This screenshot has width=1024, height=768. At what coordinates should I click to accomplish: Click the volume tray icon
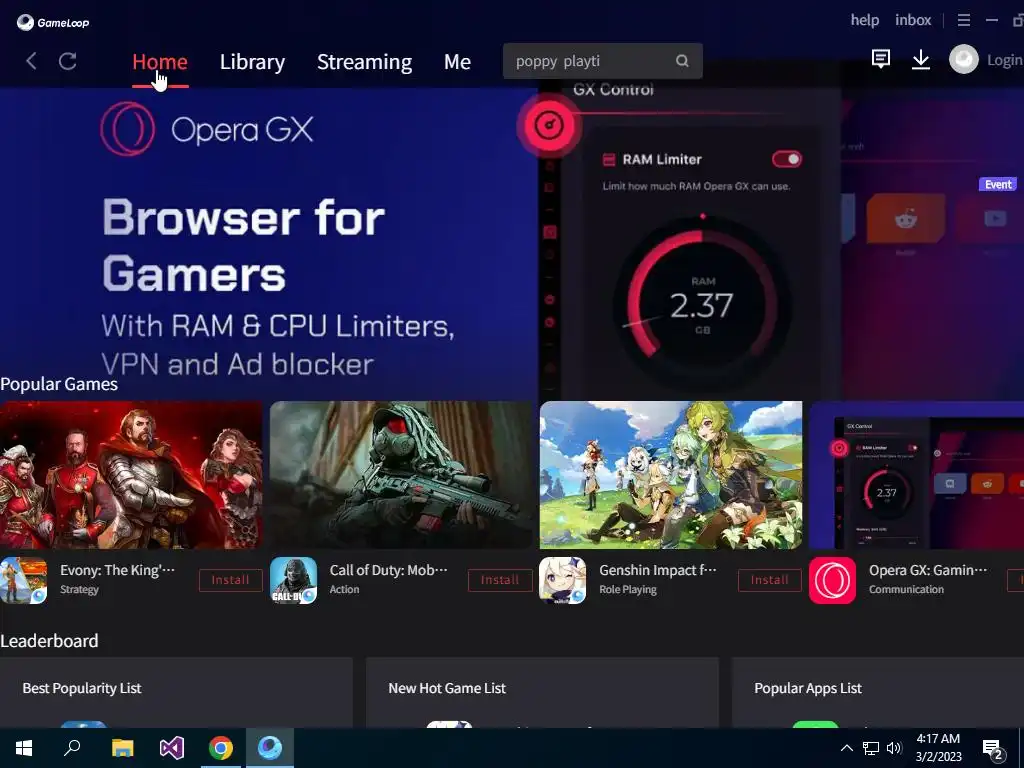[x=894, y=748]
